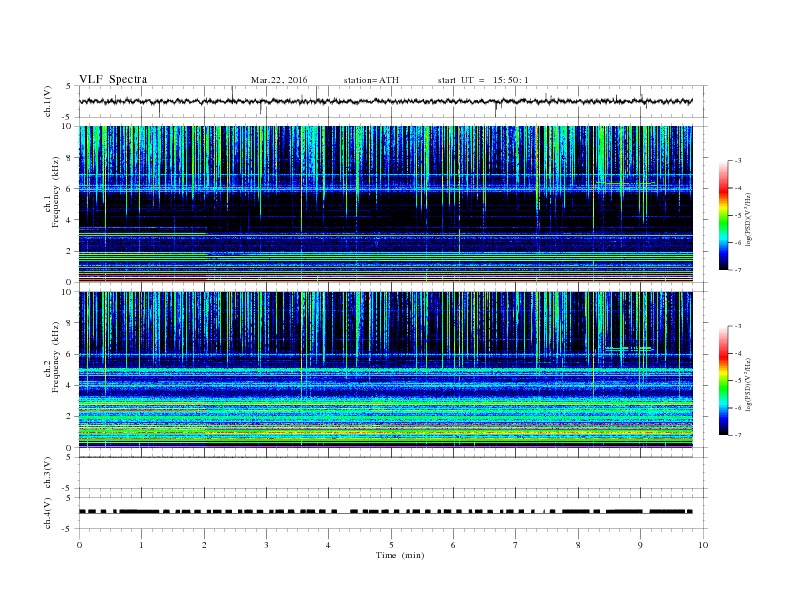The image size is (792, 612).
Task: Click the 'station=ATH' label
Action: pos(371,80)
